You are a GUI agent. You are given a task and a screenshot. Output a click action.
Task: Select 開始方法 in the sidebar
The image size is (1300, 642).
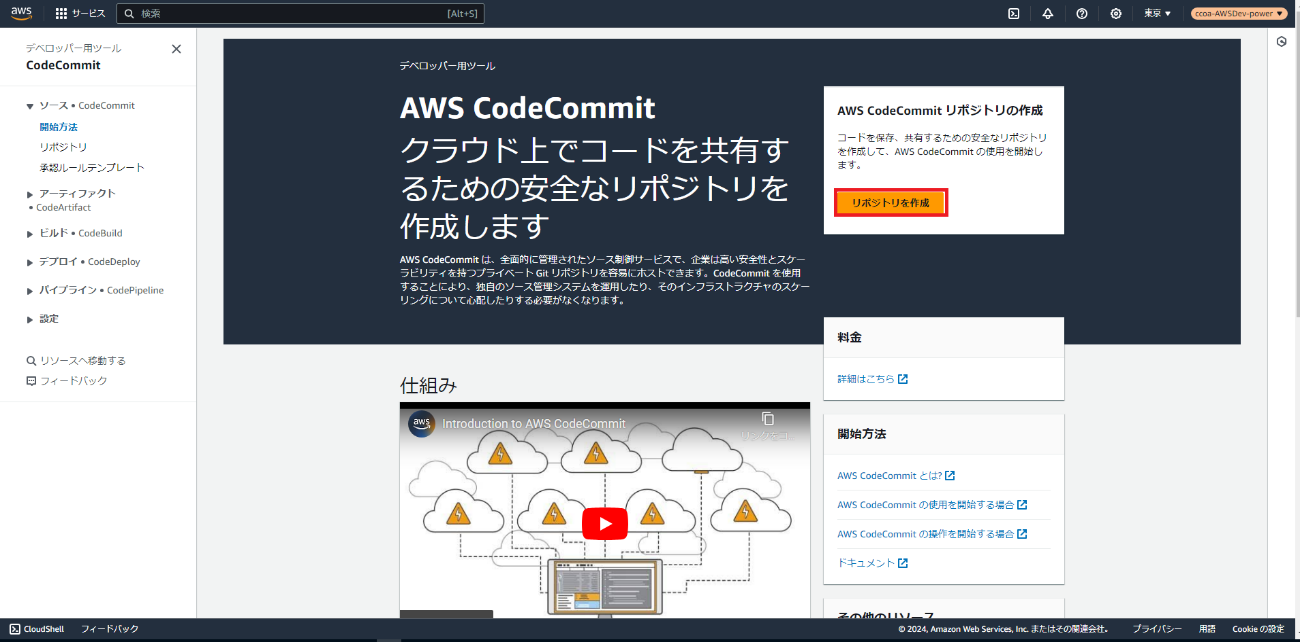(58, 127)
